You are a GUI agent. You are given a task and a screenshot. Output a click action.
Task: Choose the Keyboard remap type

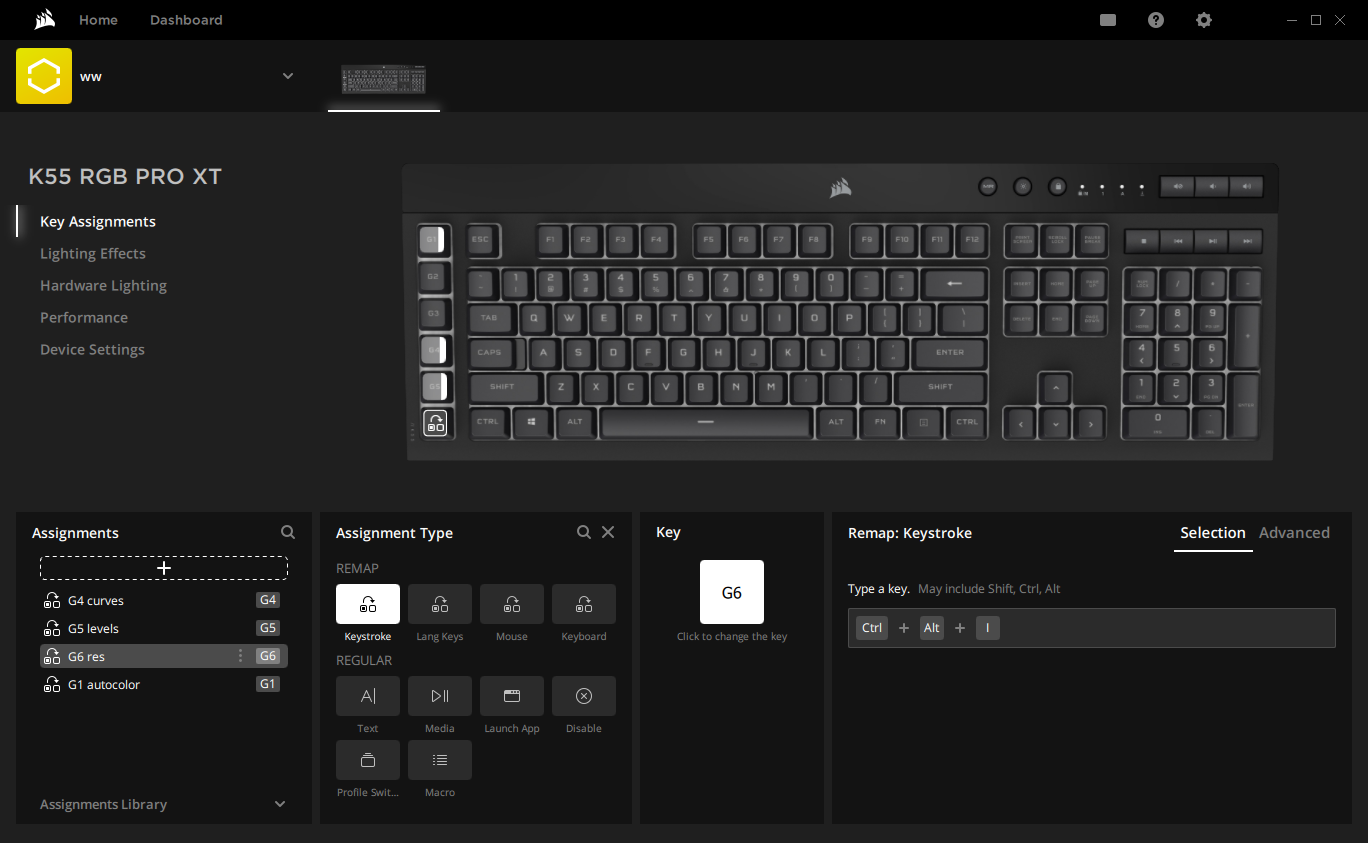point(584,604)
